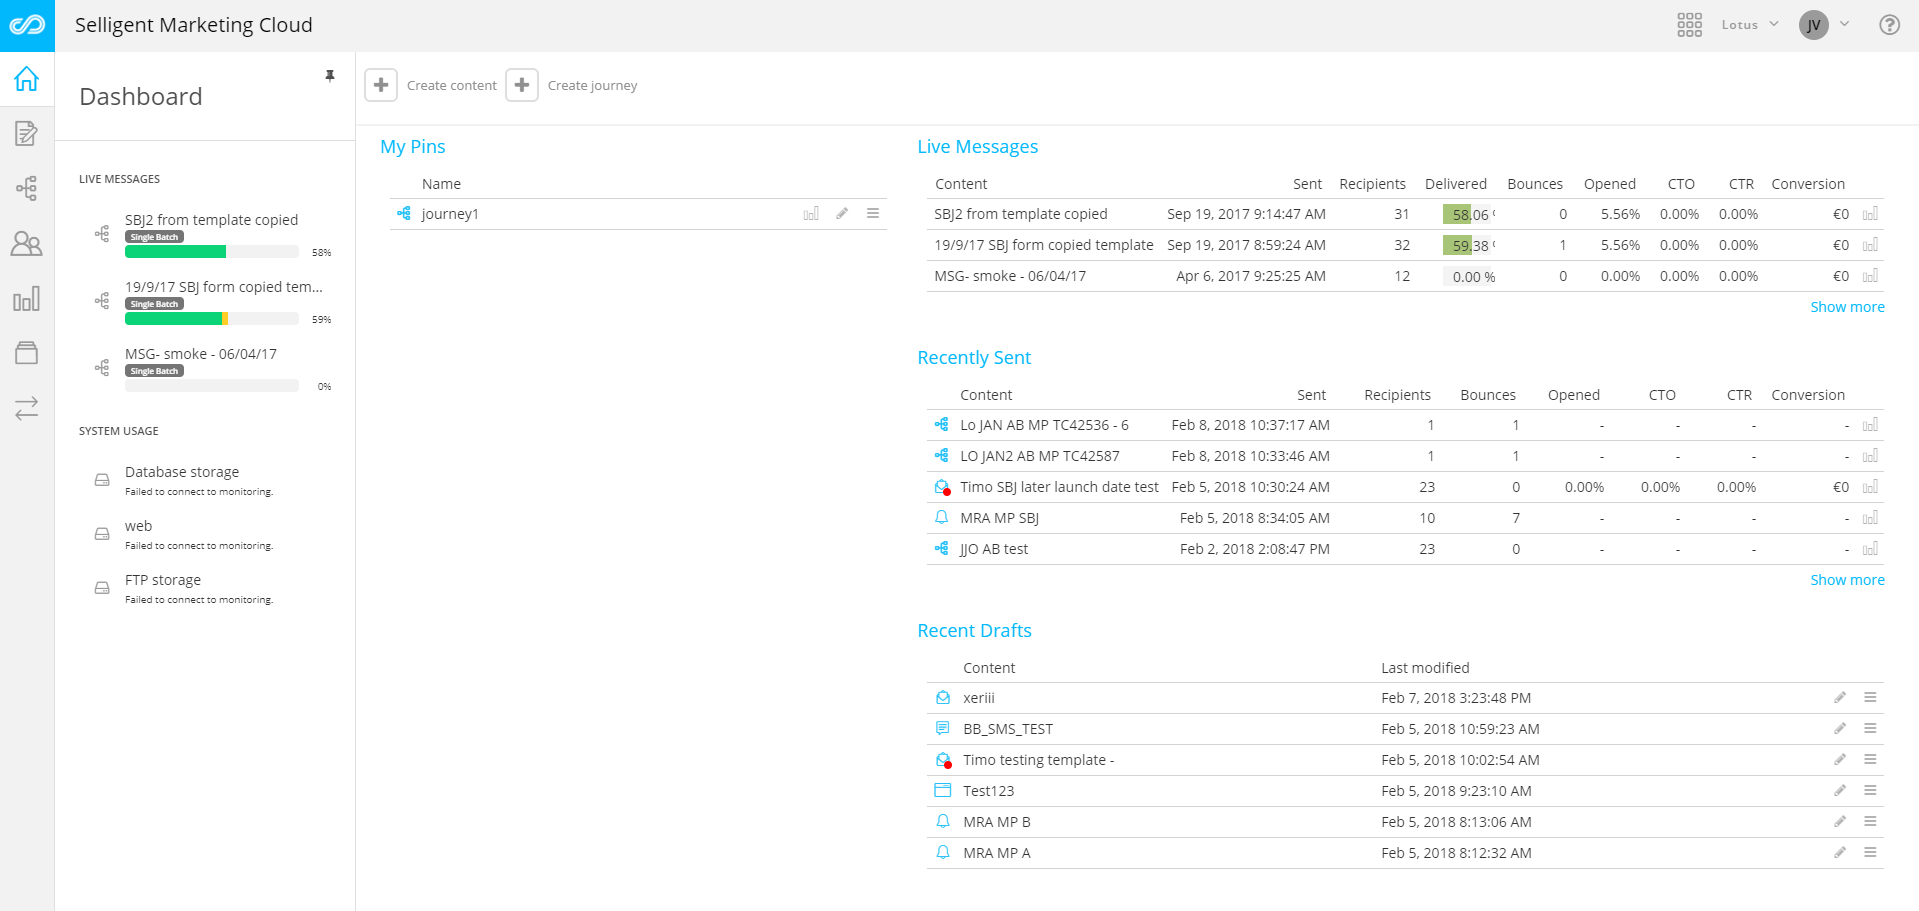
Task: Toggle the Dashboard panel pin
Action: click(x=330, y=76)
